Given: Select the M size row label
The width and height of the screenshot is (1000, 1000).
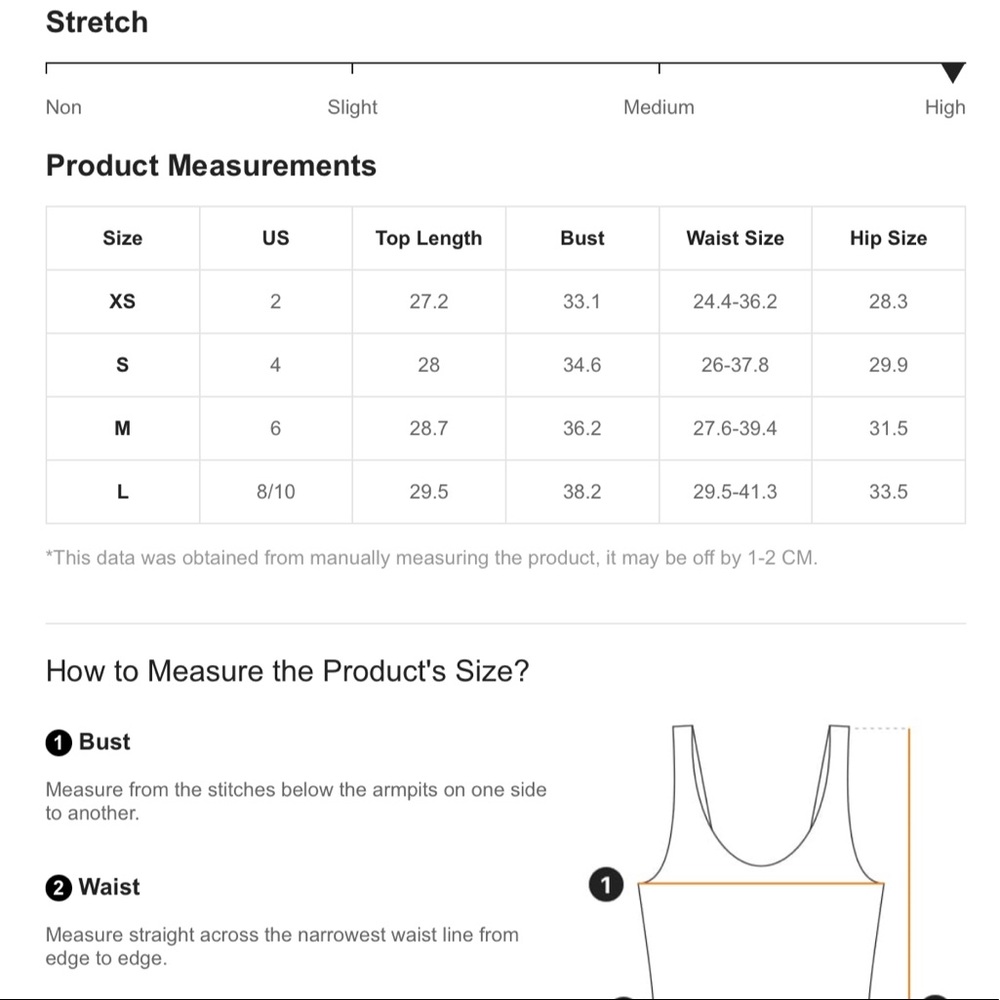Looking at the screenshot, I should (x=122, y=428).
